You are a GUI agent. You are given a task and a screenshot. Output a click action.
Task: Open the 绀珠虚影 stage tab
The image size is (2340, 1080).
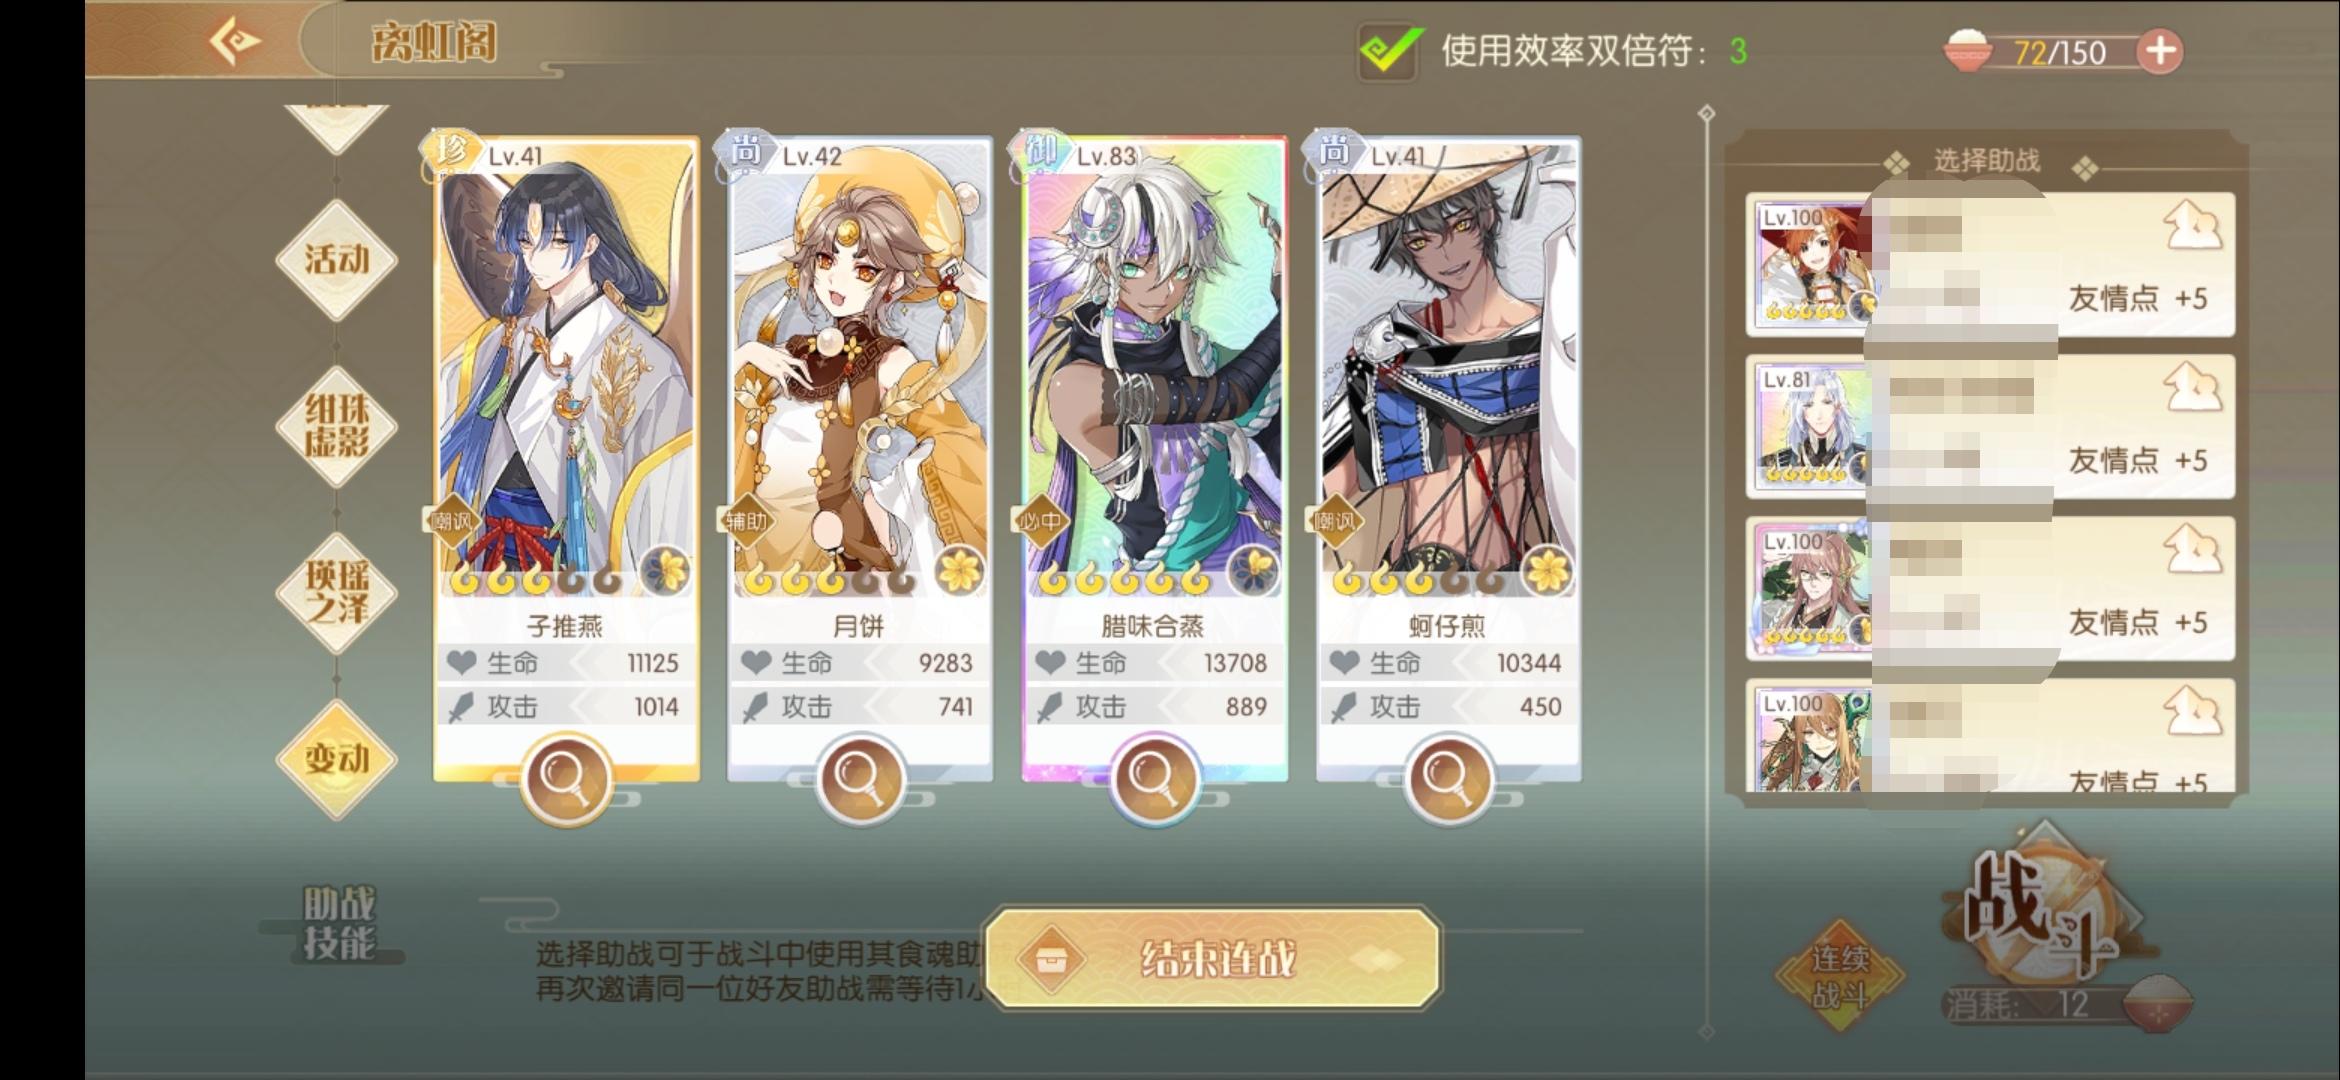pos(337,426)
